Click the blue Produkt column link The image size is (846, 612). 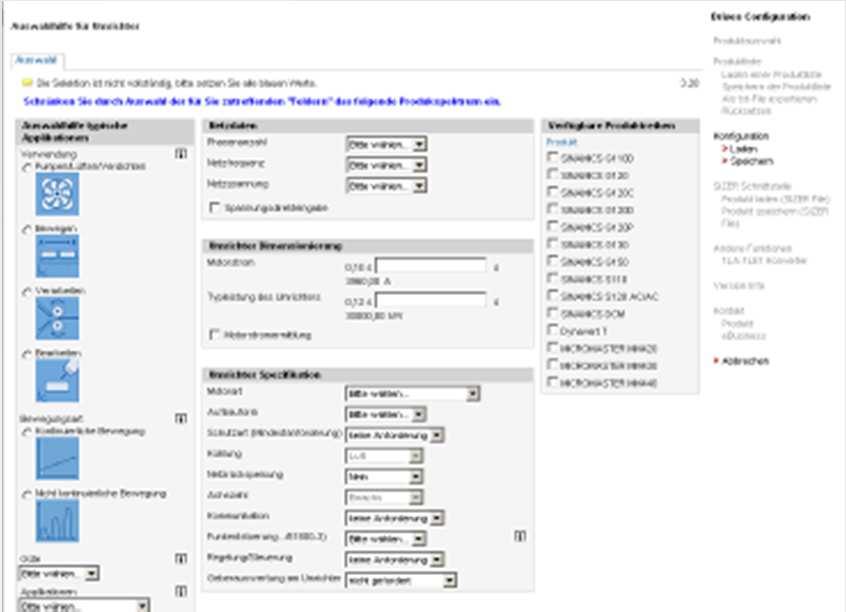coord(562,142)
